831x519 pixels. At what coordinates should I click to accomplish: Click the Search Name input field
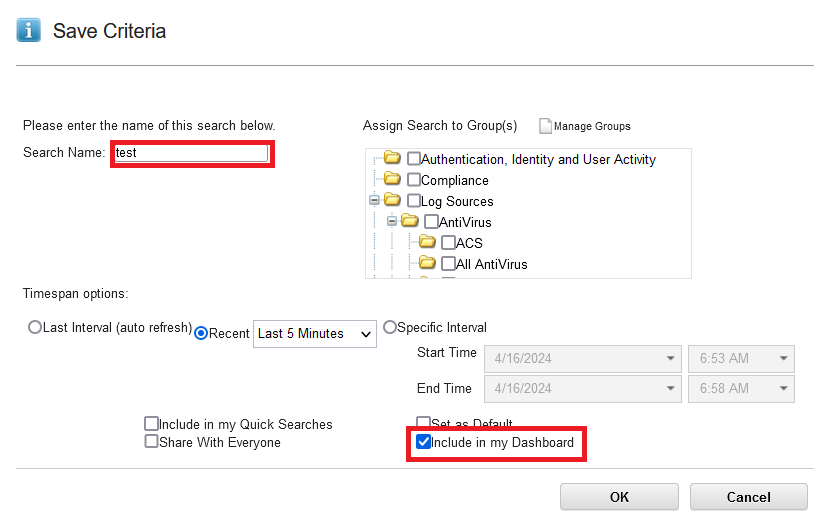tap(192, 153)
